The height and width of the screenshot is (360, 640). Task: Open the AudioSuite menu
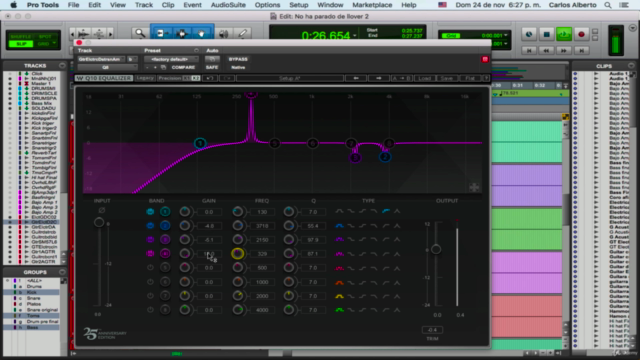click(x=228, y=5)
